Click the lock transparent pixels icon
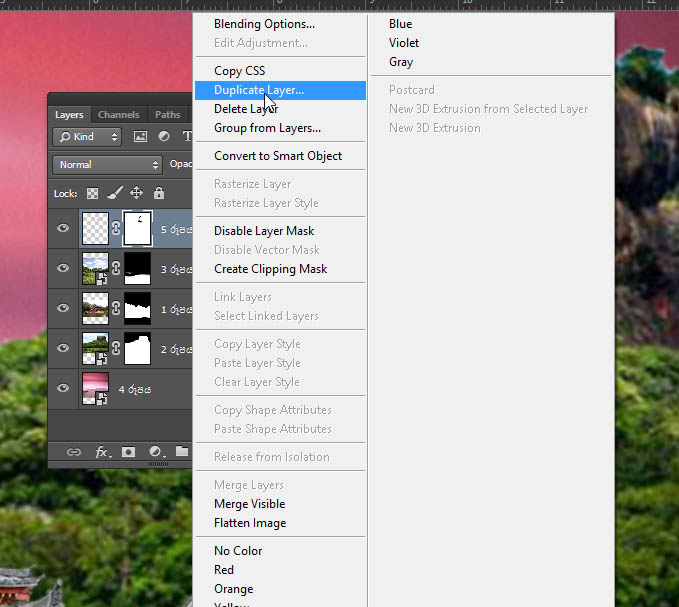This screenshot has height=607, width=679. [x=92, y=193]
